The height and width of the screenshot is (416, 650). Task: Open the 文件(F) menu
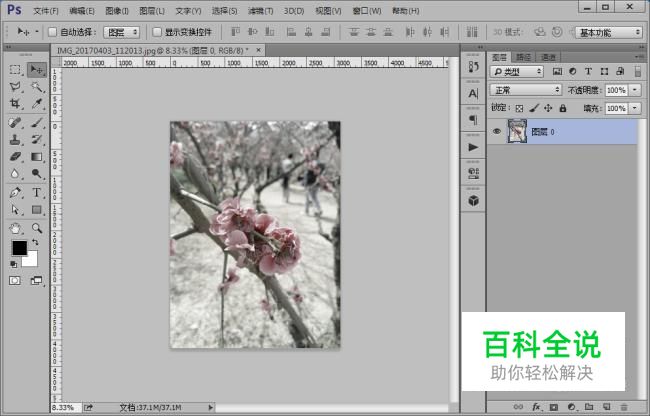pyautogui.click(x=46, y=11)
